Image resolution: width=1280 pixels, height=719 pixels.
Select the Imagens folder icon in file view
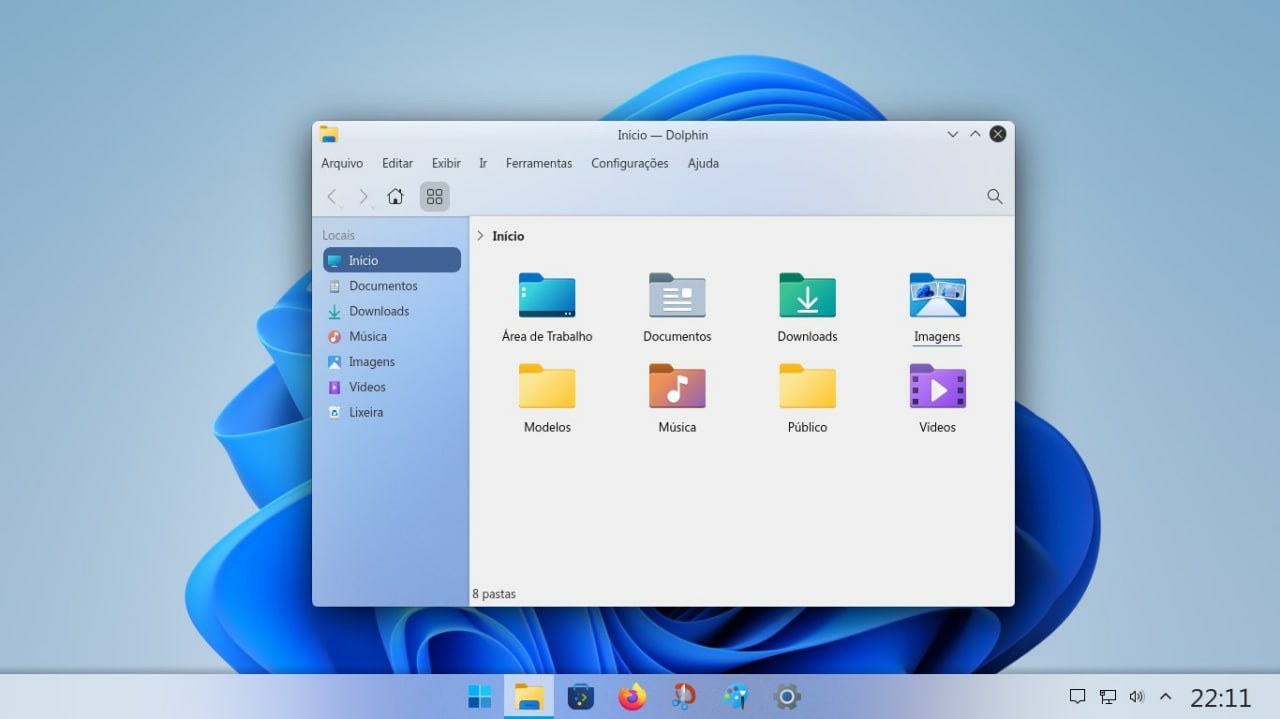point(937,295)
